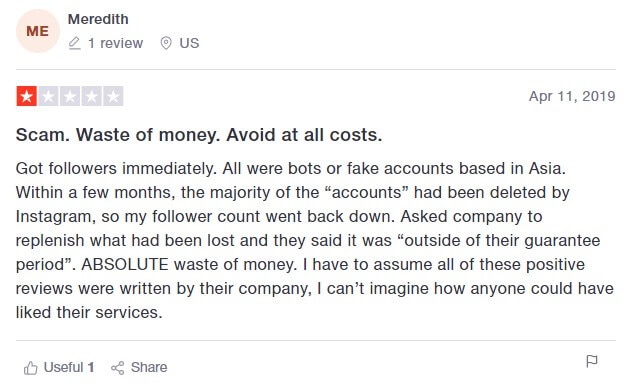
Task: Click the first red rating star
Action: [x=27, y=96]
